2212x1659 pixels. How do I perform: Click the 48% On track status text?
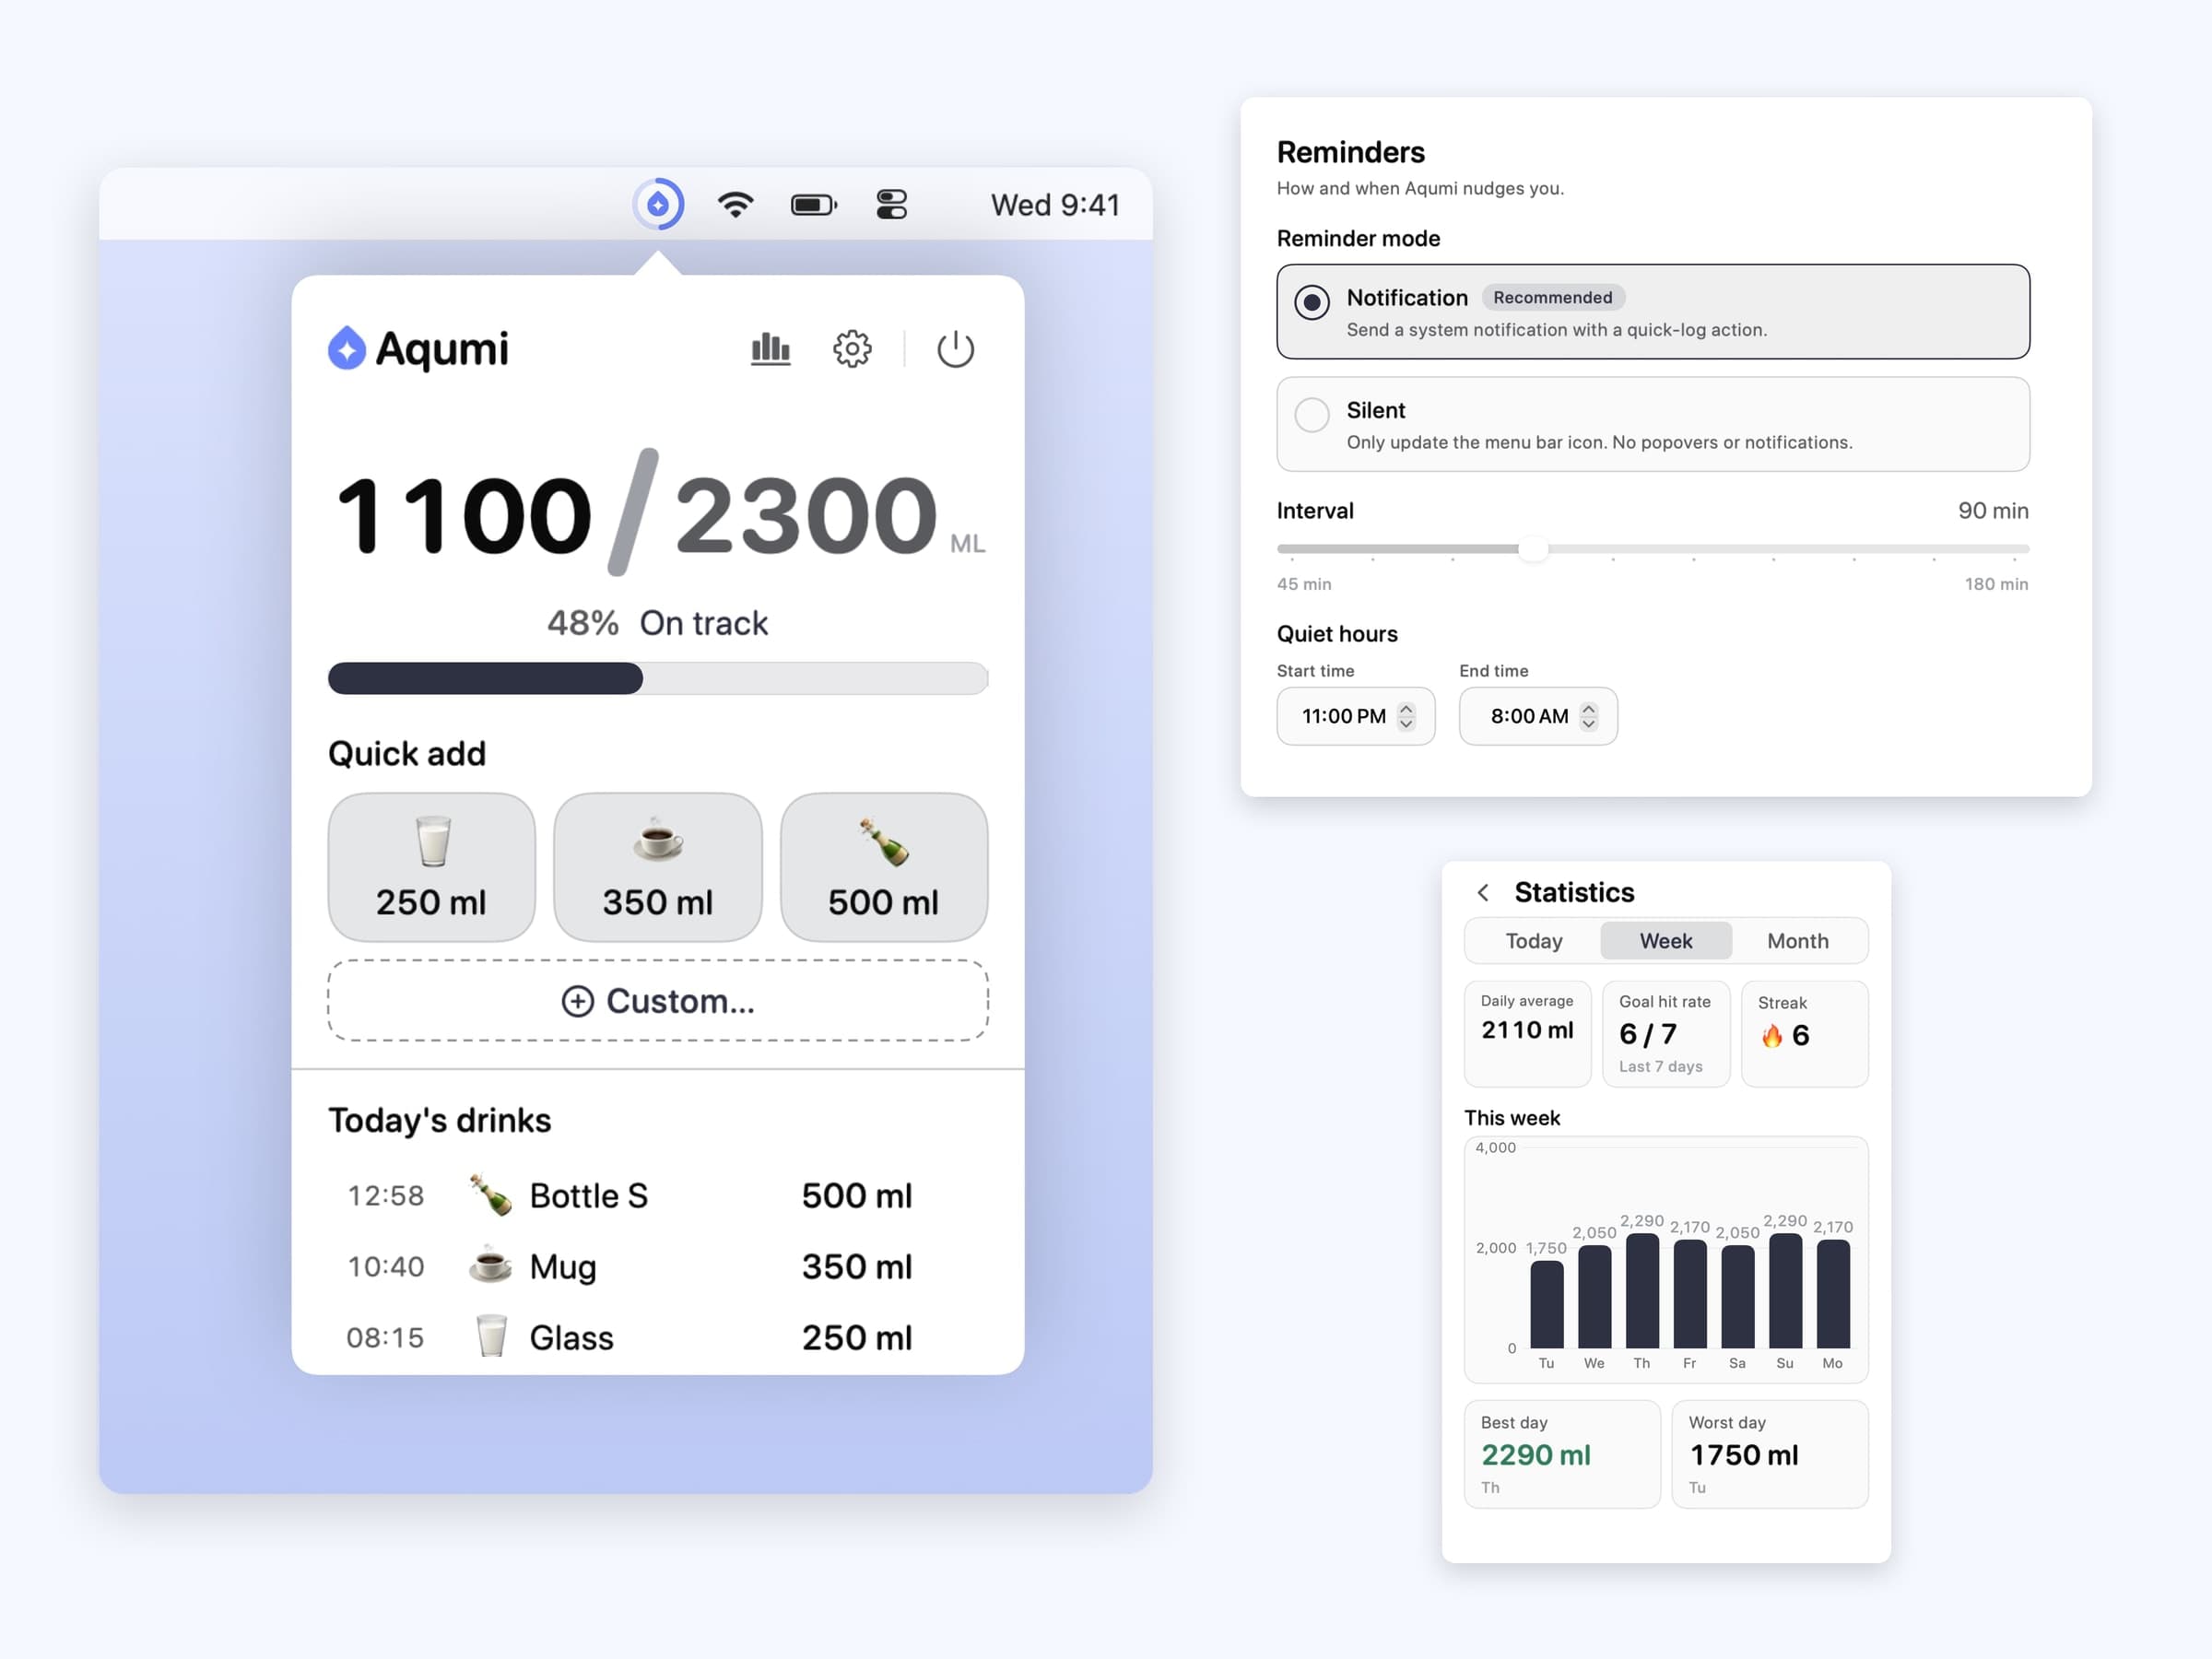pos(657,623)
